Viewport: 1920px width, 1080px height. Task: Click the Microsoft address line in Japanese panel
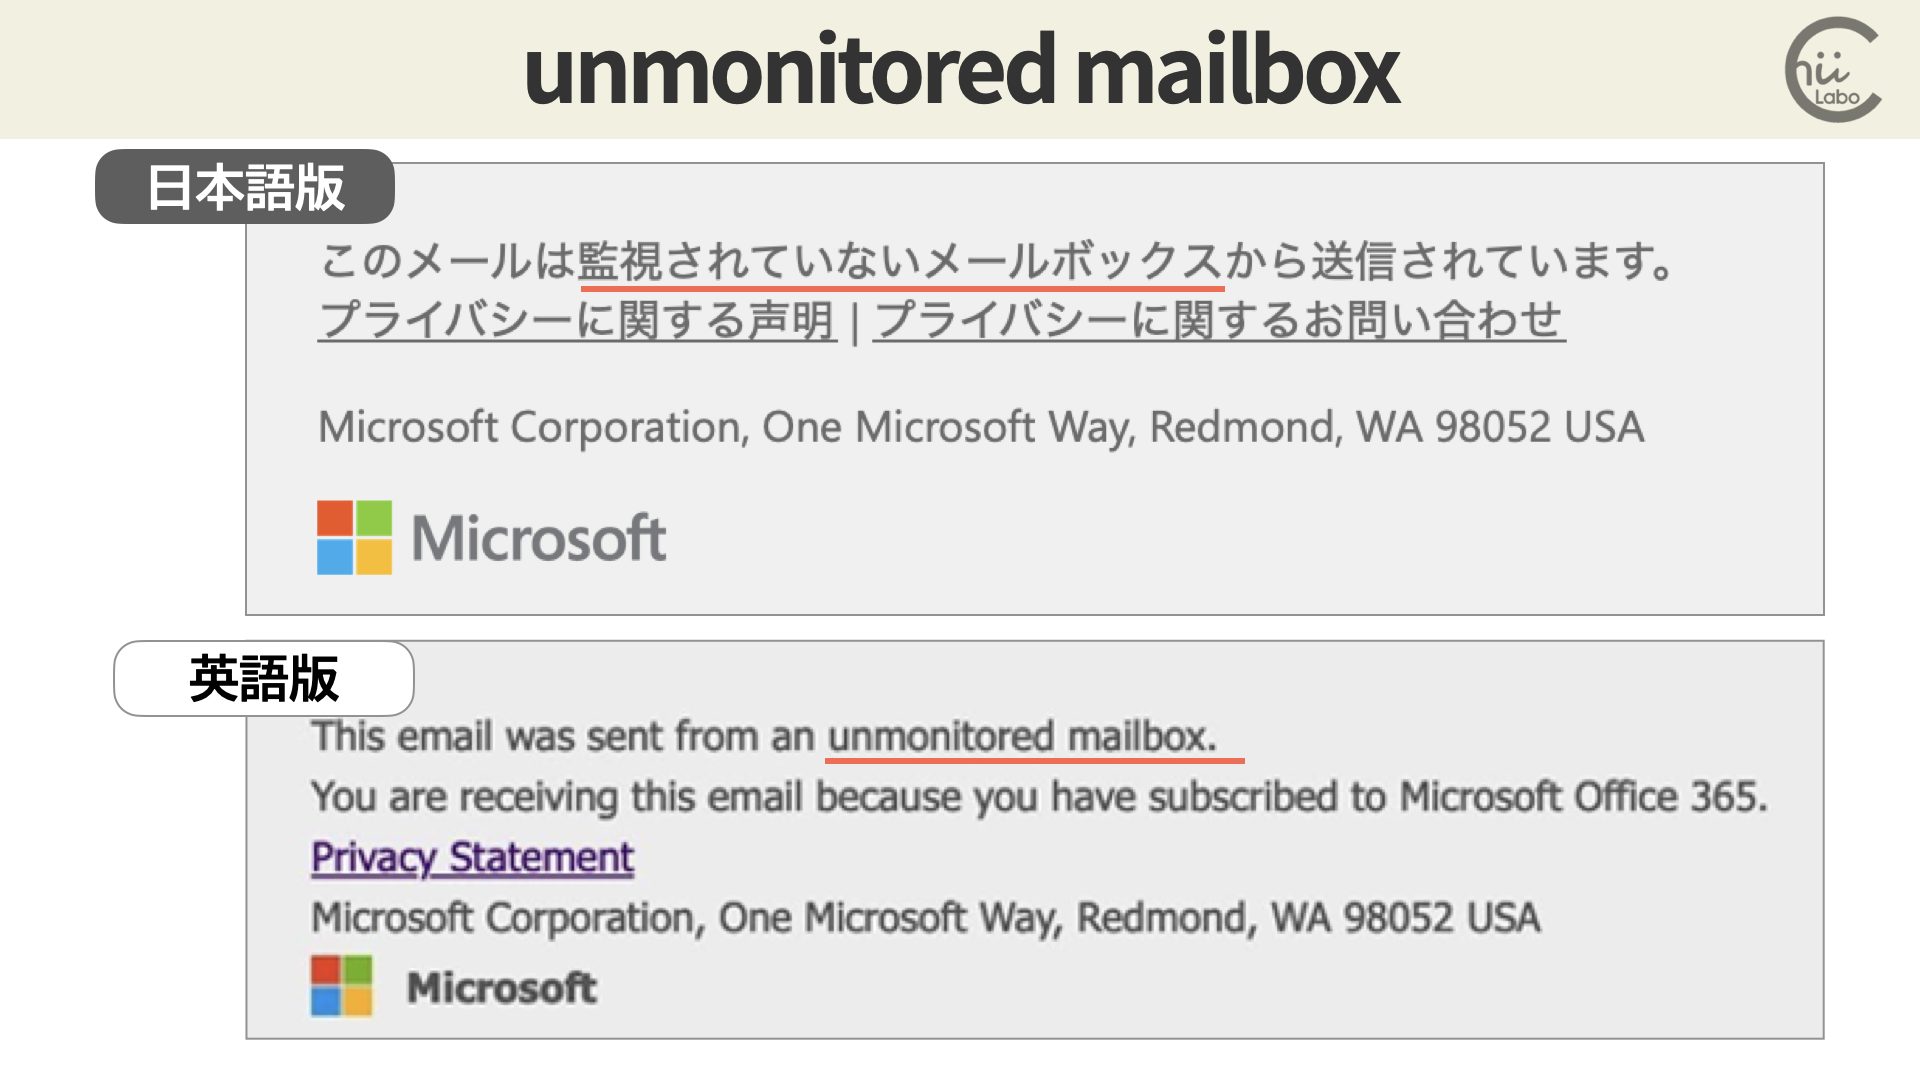pos(981,427)
